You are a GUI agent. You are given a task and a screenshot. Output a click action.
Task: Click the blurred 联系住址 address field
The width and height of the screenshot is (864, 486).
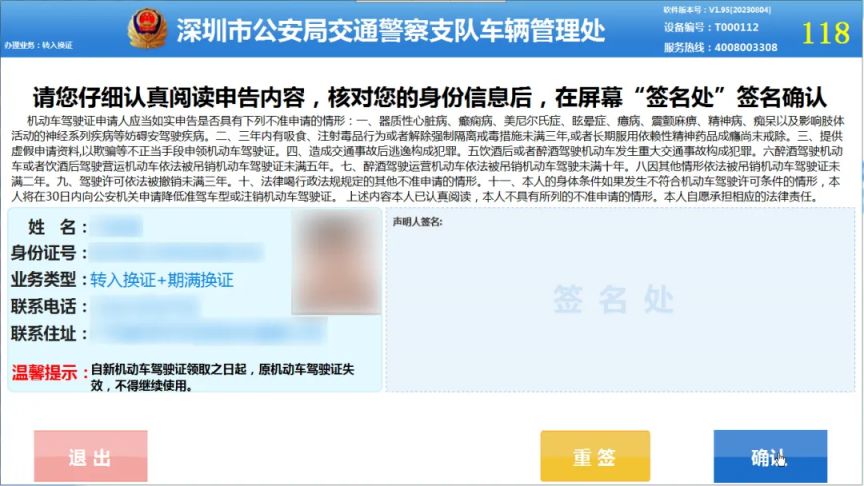pos(208,333)
